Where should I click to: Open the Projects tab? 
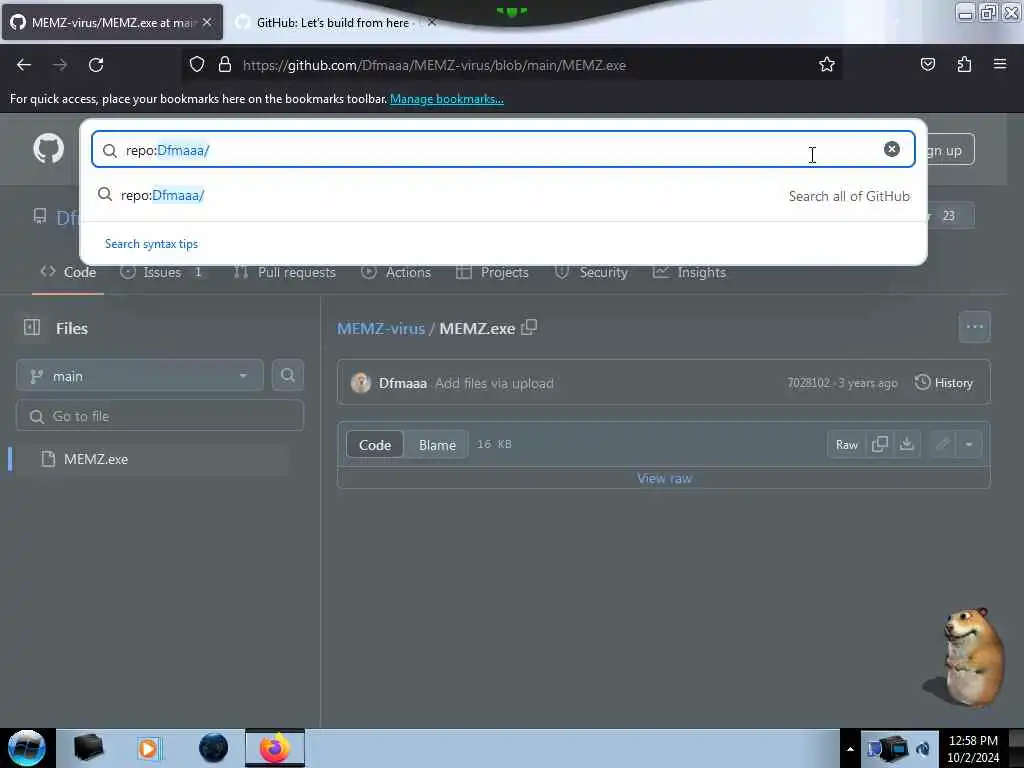tap(492, 272)
